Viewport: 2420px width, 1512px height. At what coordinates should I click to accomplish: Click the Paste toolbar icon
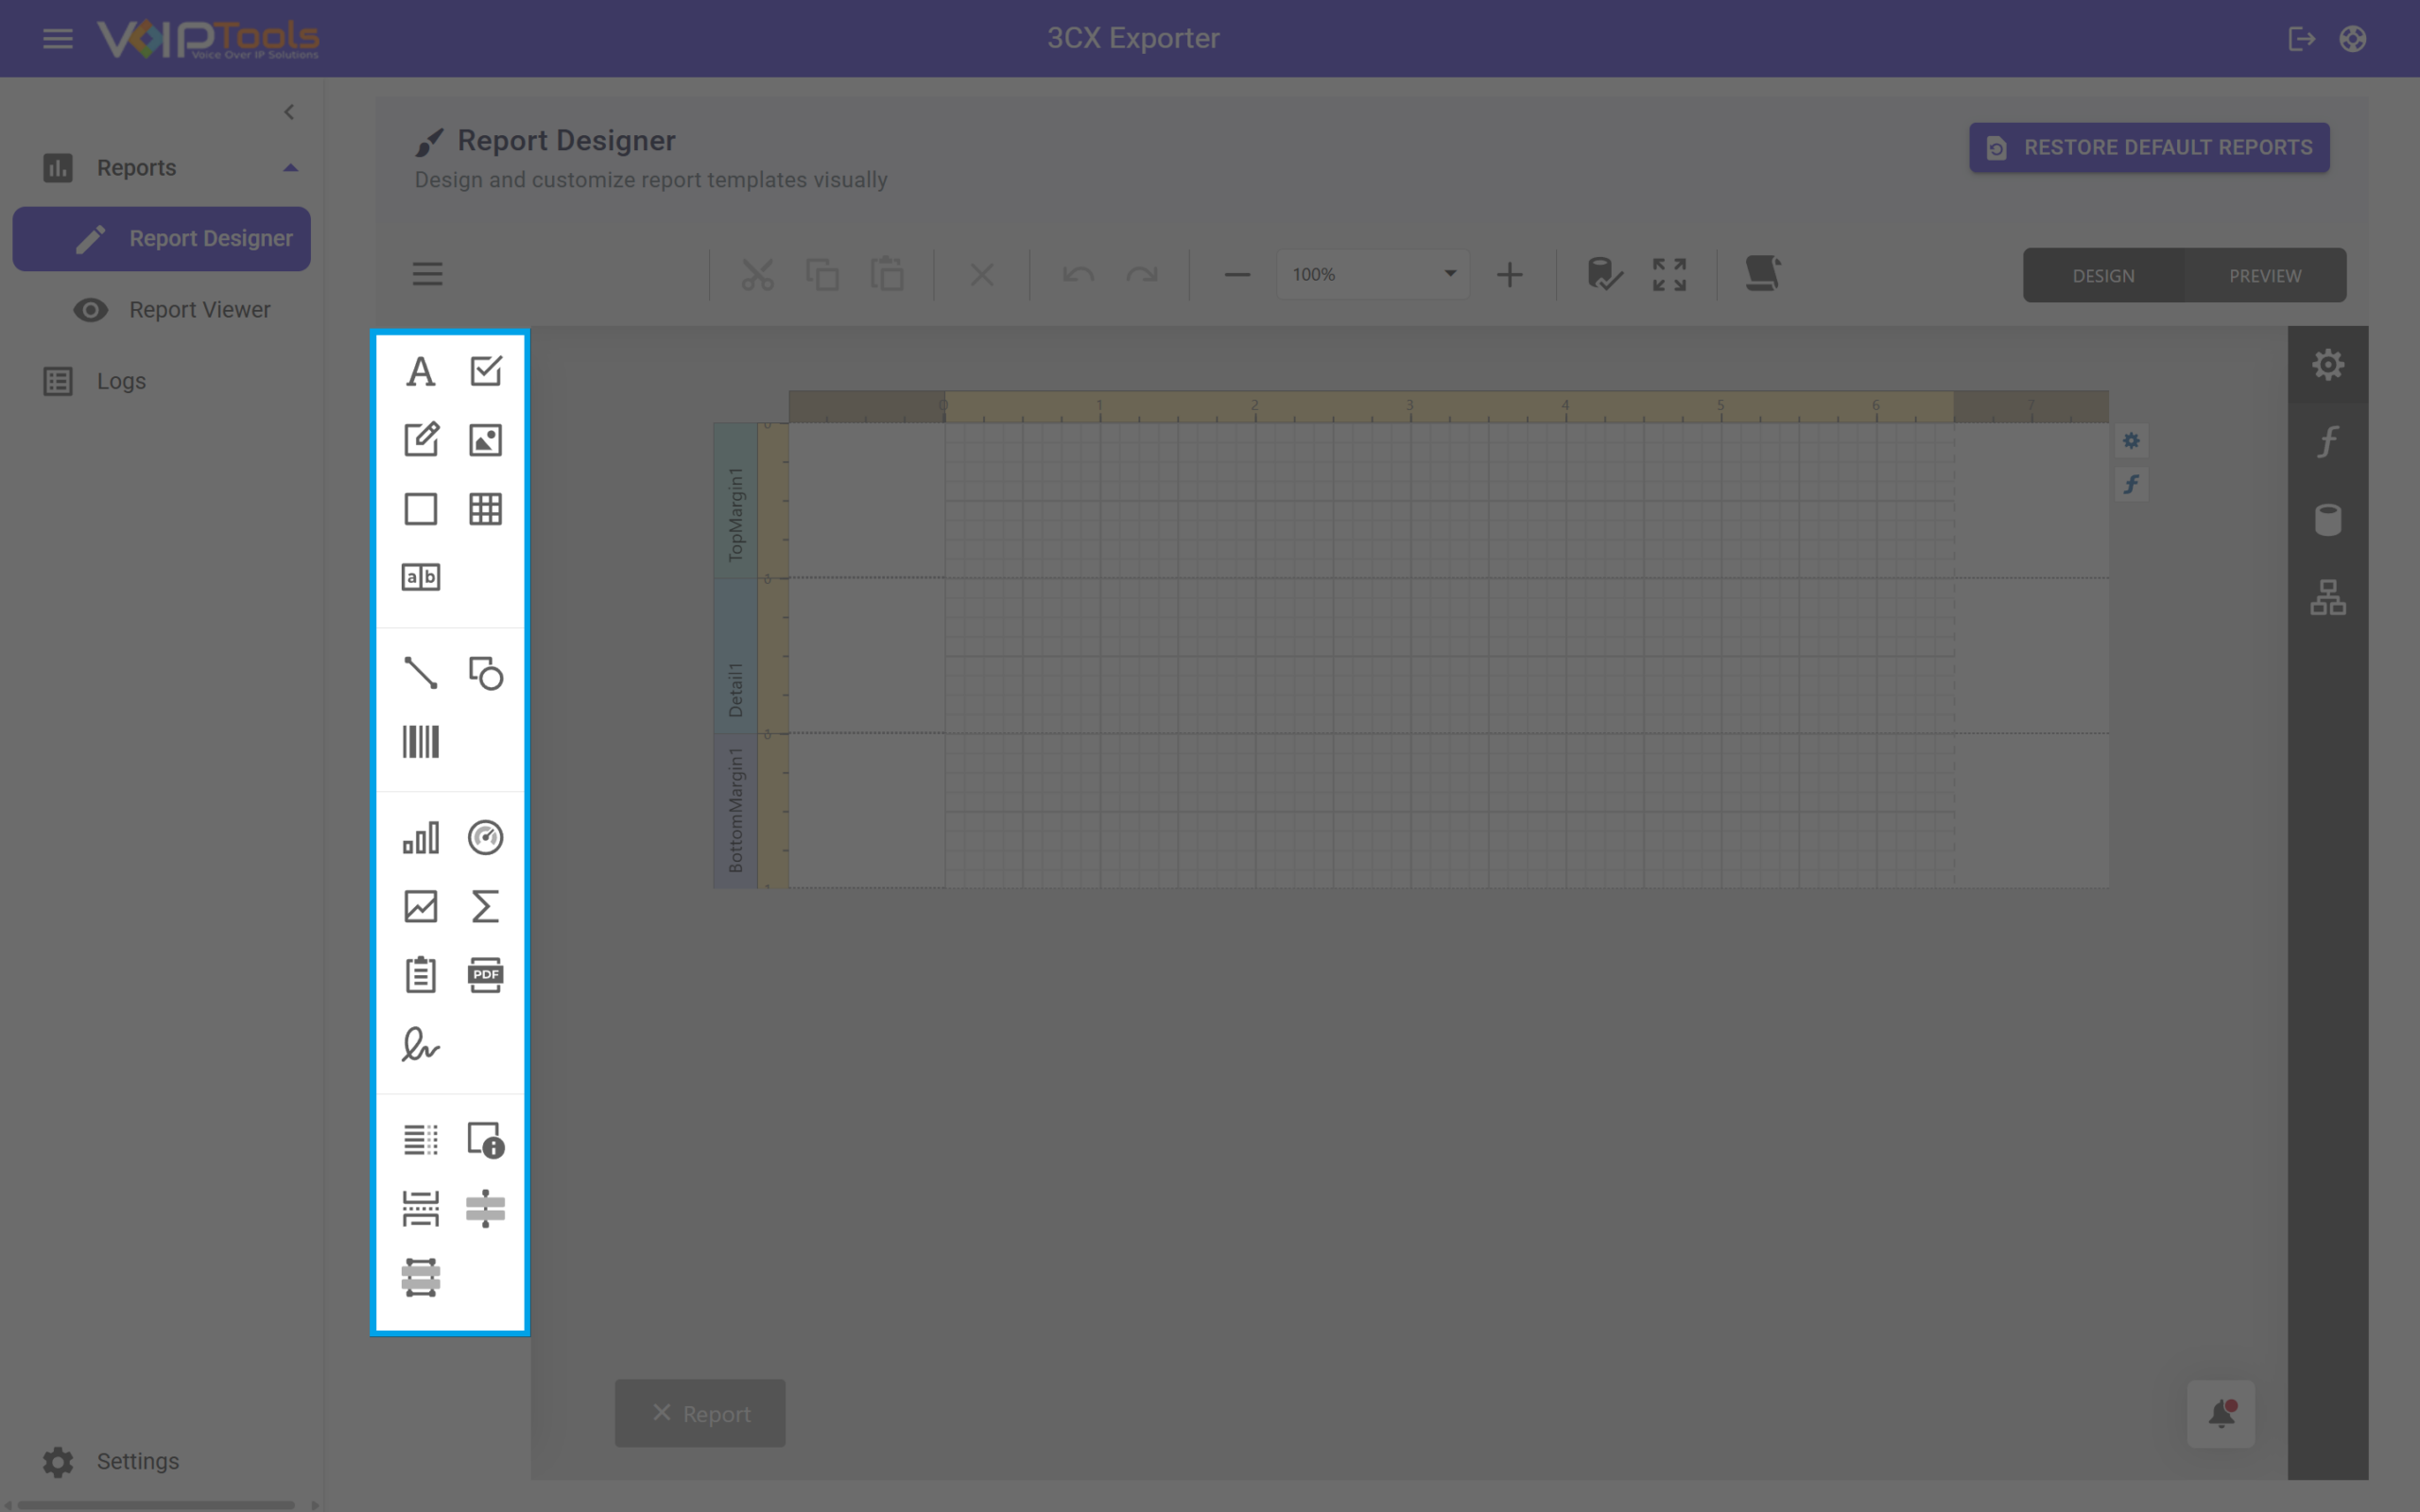[x=887, y=274]
